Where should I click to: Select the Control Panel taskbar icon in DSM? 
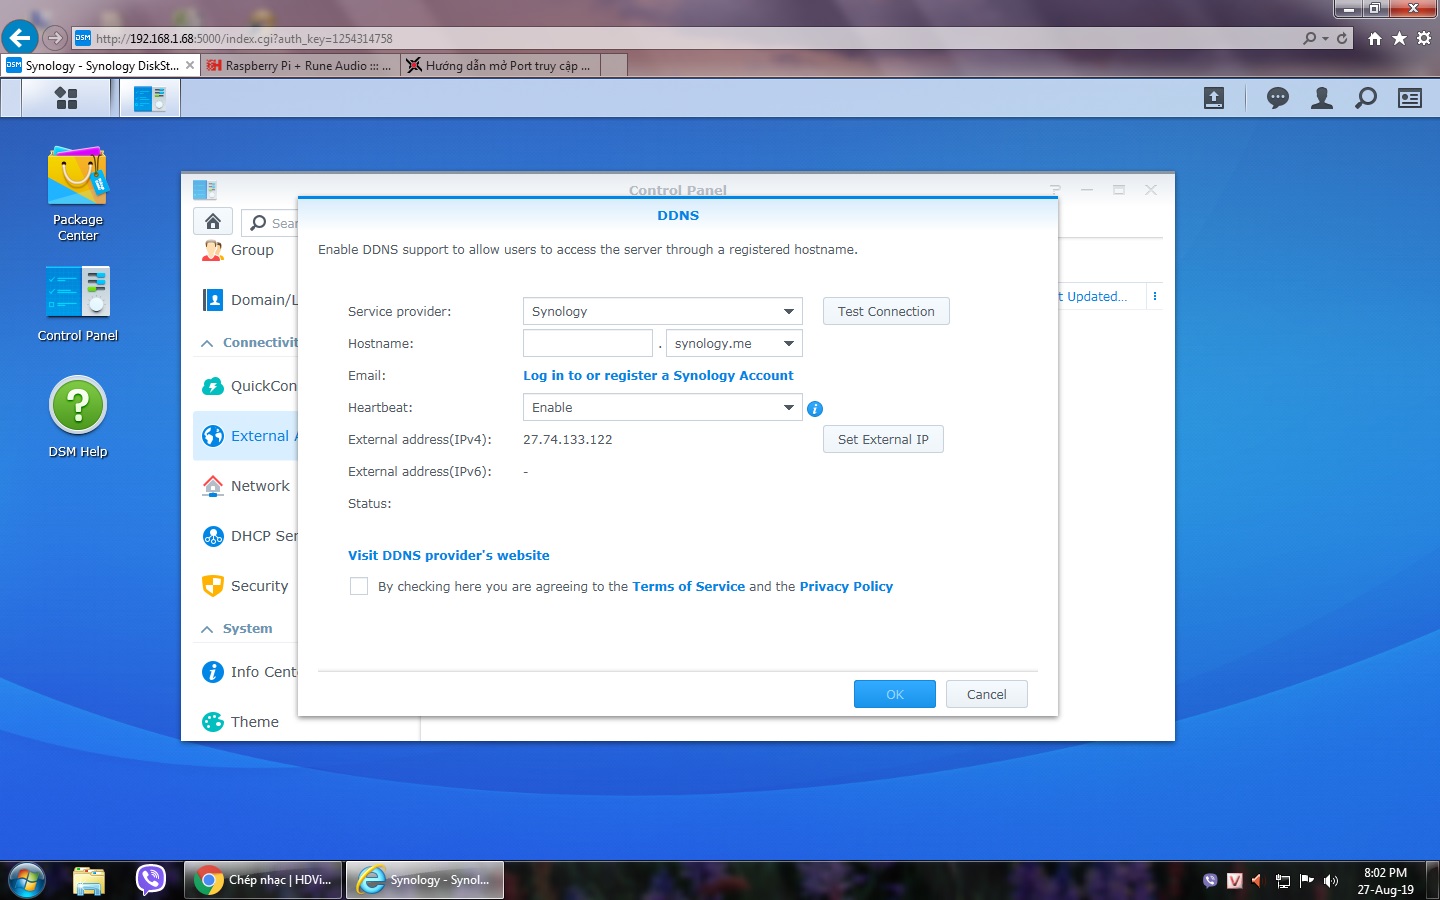(x=150, y=98)
